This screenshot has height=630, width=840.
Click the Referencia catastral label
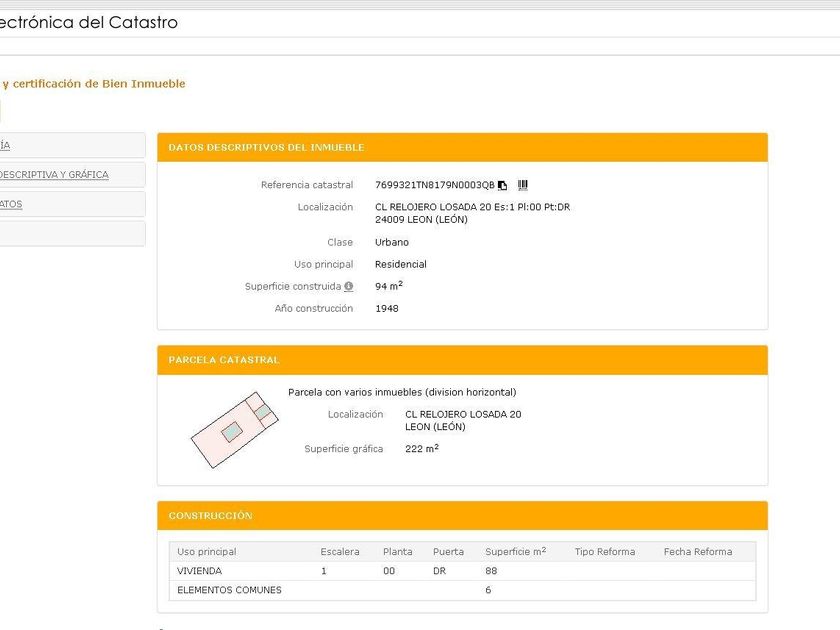[x=307, y=185]
